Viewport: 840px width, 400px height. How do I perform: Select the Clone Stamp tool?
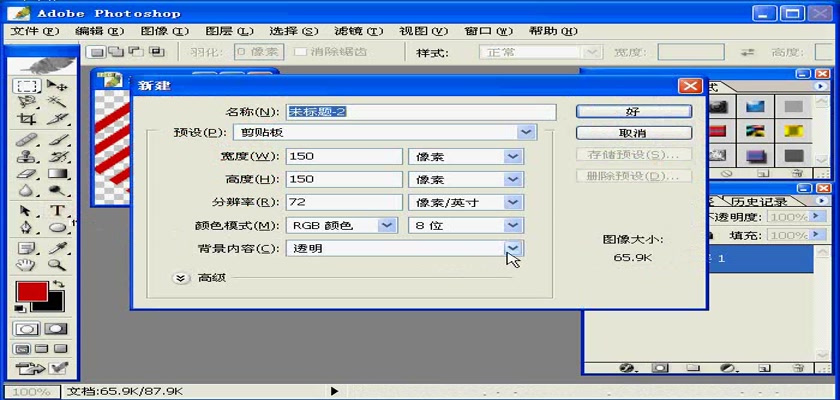pos(26,157)
